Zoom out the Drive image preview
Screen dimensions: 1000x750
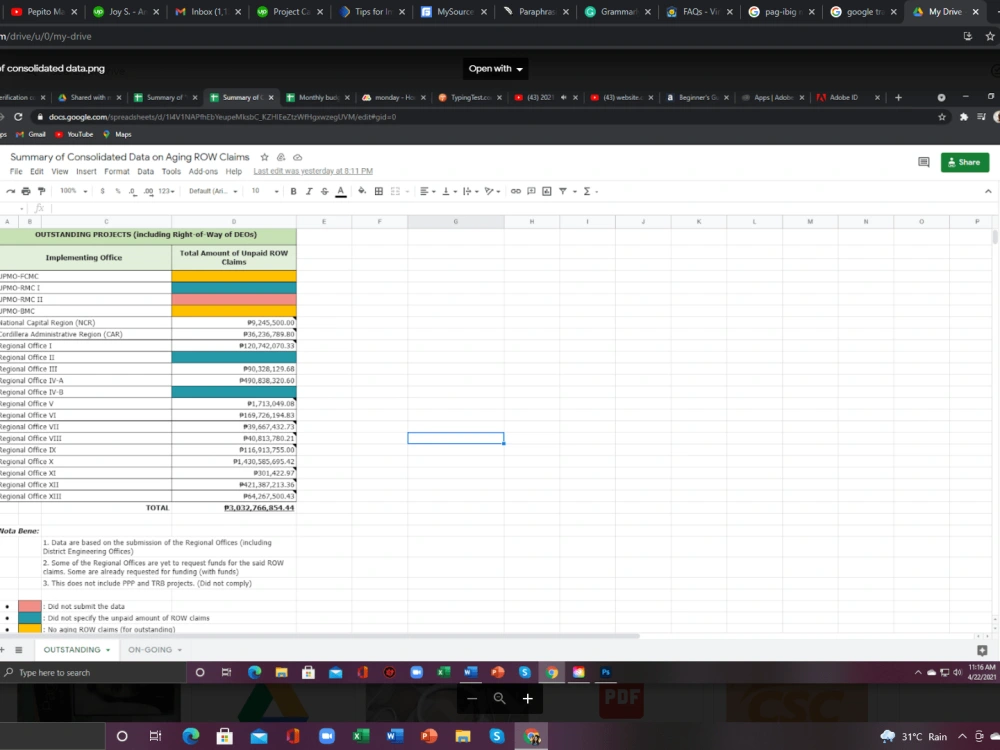pos(472,698)
